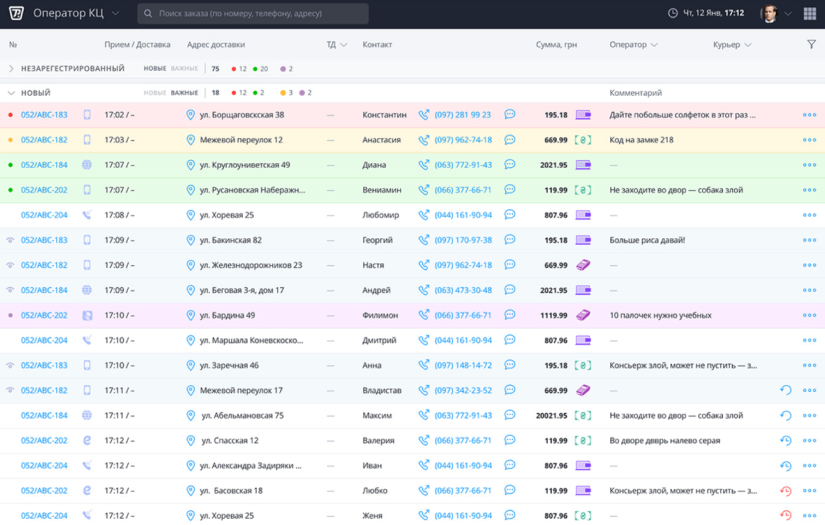Call Константин's phone icon
825x525 pixels.
424,115
